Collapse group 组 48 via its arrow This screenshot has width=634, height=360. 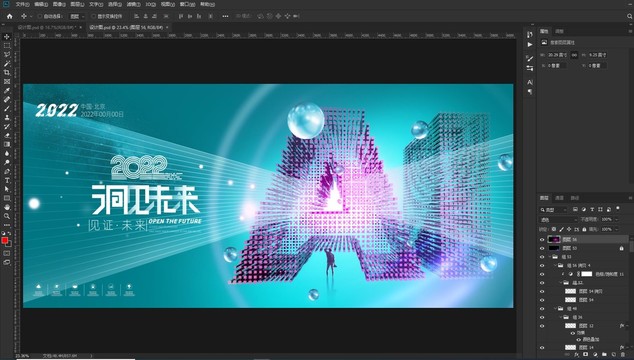pyautogui.click(x=556, y=309)
